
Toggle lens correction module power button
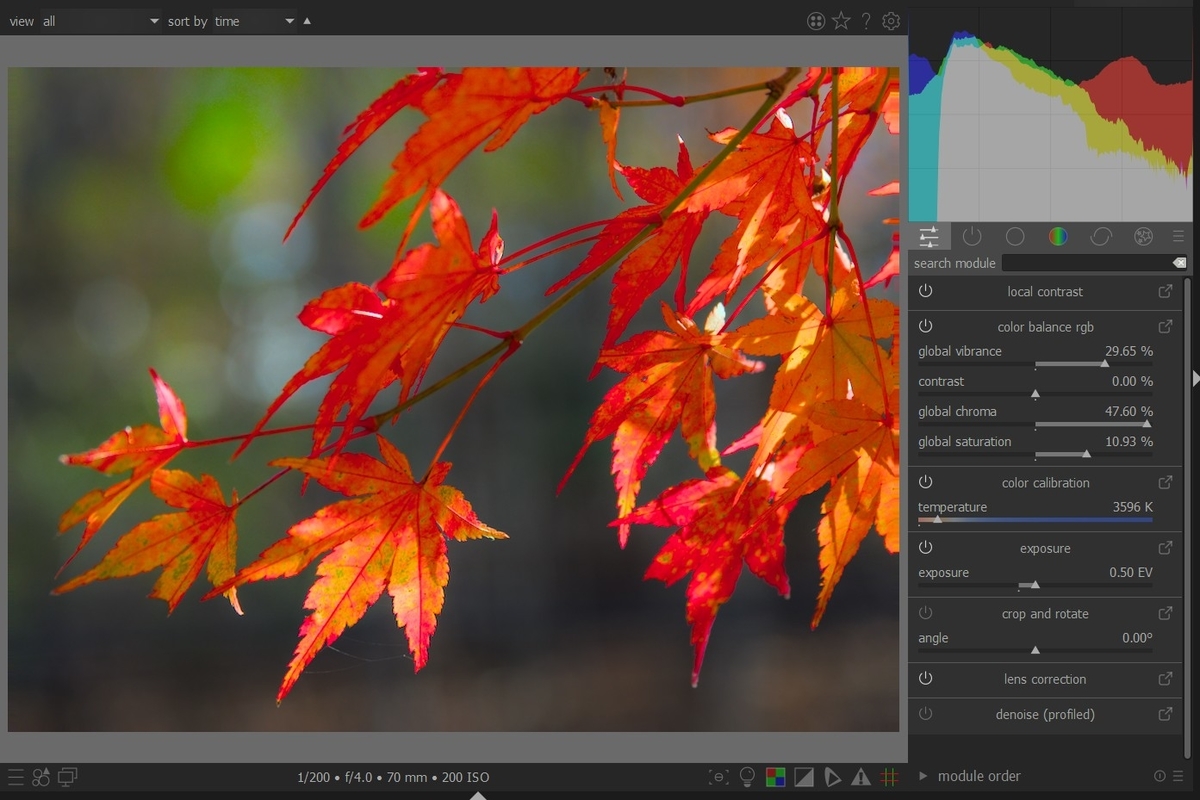tap(925, 678)
